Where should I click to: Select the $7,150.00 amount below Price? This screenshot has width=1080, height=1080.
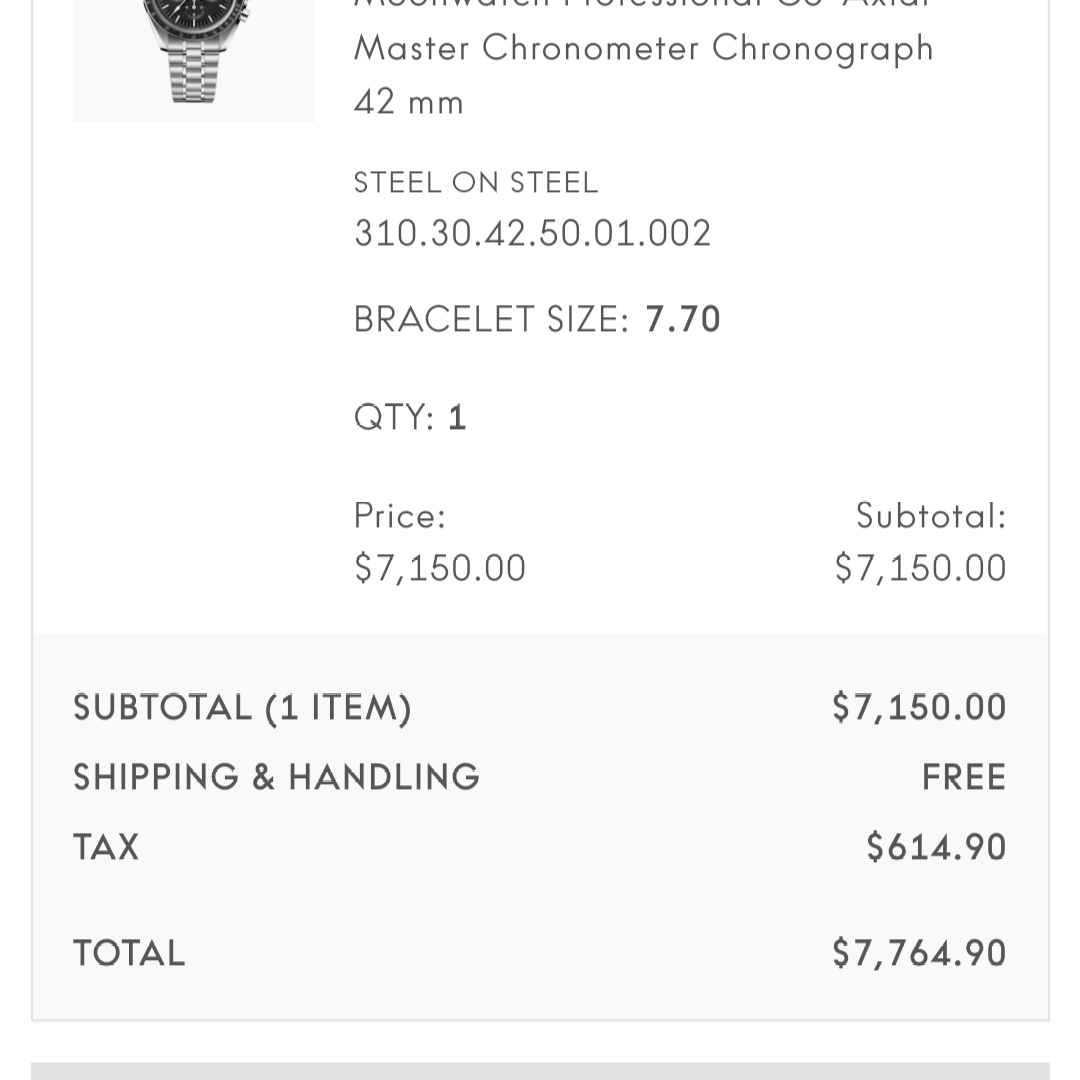pos(440,568)
